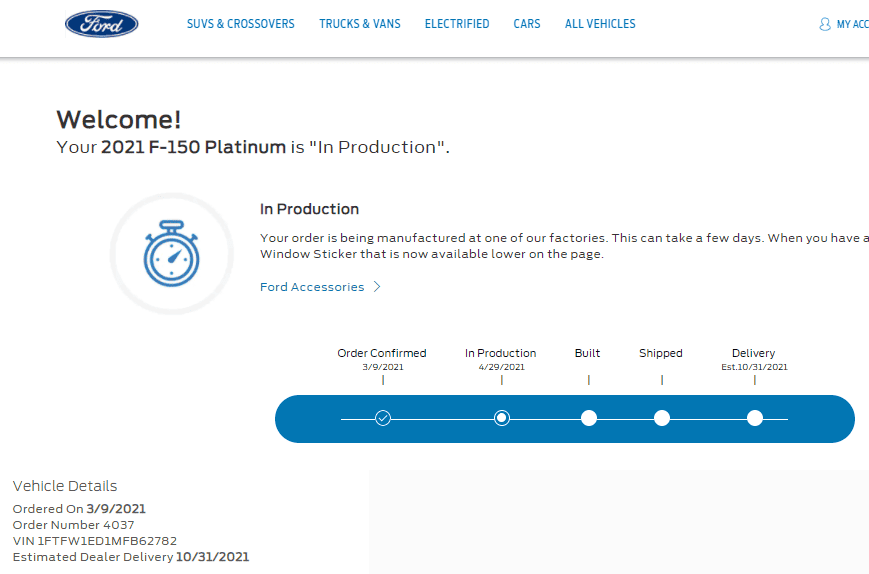Click the Ford oval logo
Image resolution: width=869 pixels, height=574 pixels.
[101, 24]
